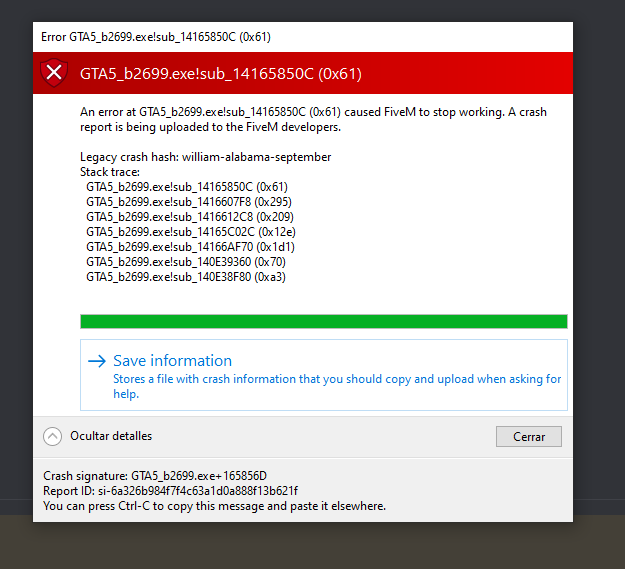Click the Ocultar detalles label
The height and width of the screenshot is (569, 625).
[111, 436]
